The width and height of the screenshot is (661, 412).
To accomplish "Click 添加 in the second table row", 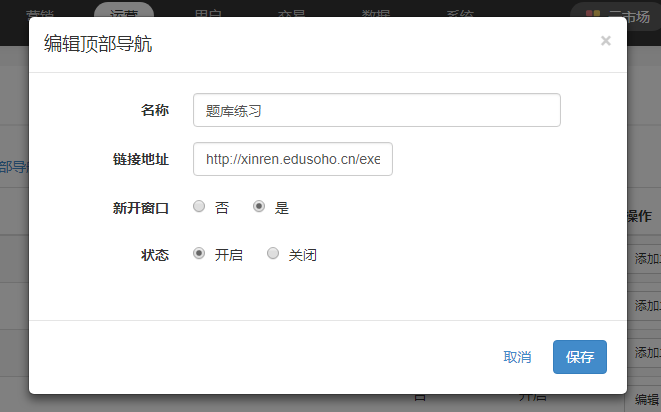I will [644, 305].
